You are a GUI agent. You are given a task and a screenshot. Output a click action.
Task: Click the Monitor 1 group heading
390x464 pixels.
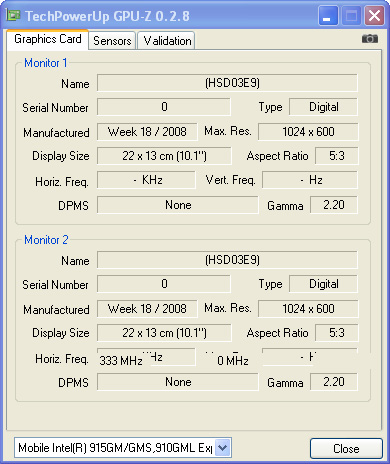click(x=46, y=63)
